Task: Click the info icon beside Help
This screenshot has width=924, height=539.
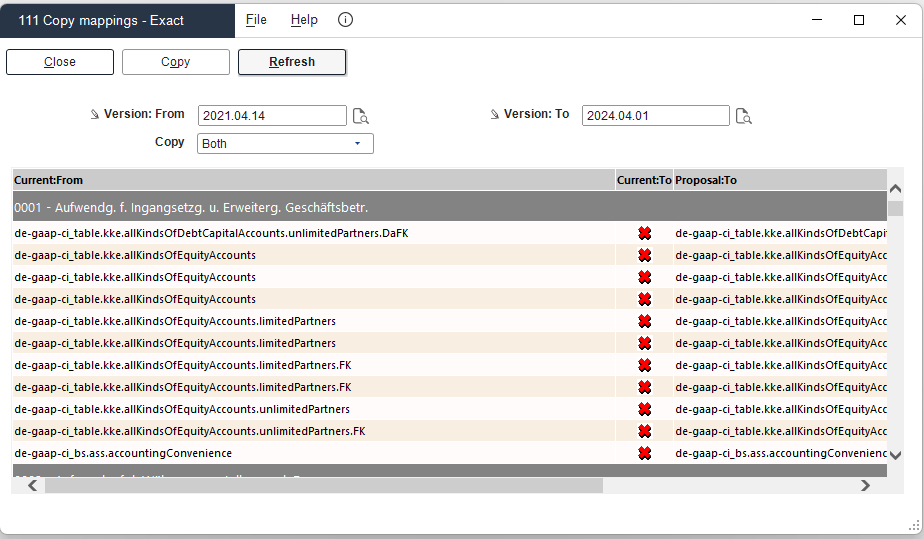Action: [x=345, y=20]
